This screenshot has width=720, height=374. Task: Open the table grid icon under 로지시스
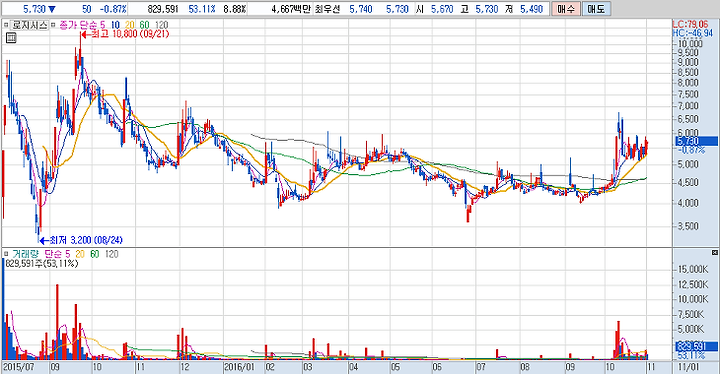[x=11, y=38]
